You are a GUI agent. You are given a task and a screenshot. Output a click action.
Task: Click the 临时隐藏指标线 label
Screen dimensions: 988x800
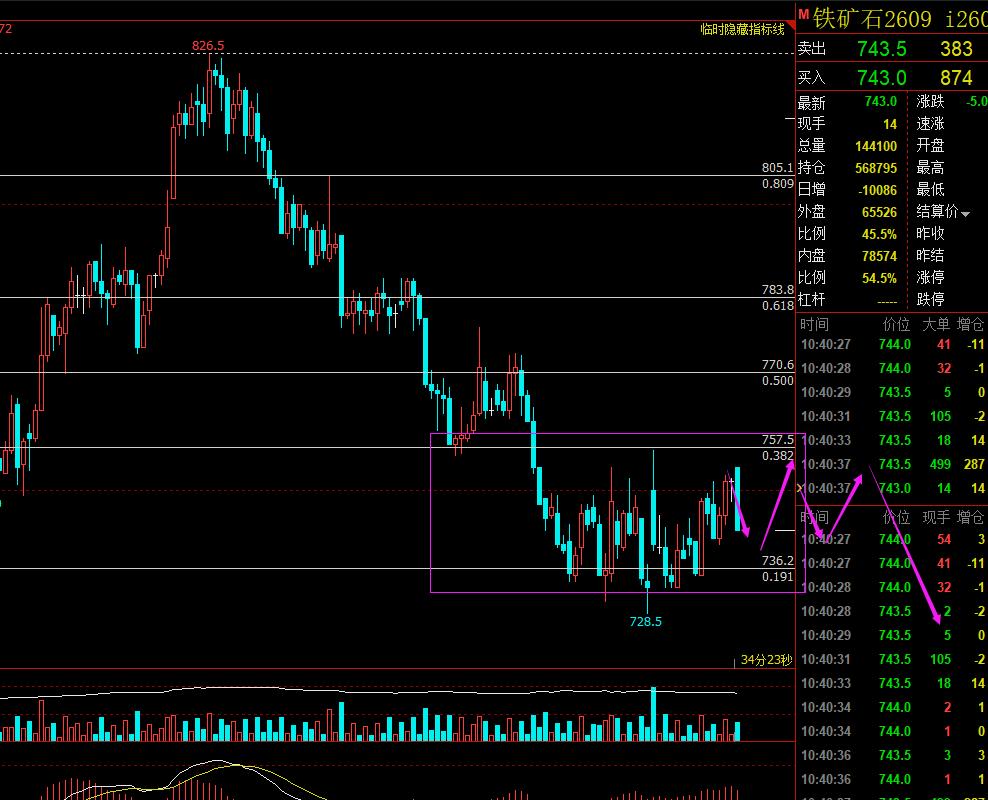tap(742, 29)
